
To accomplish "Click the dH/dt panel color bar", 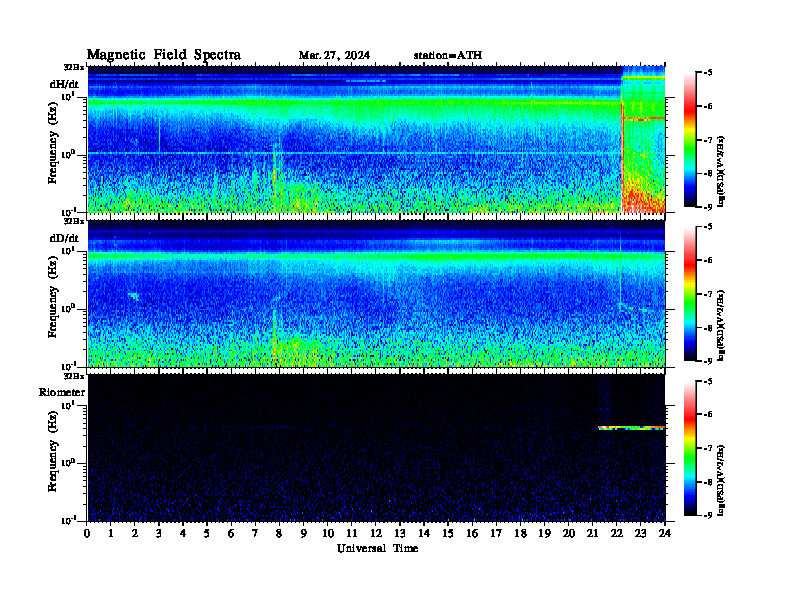I will click(x=690, y=140).
